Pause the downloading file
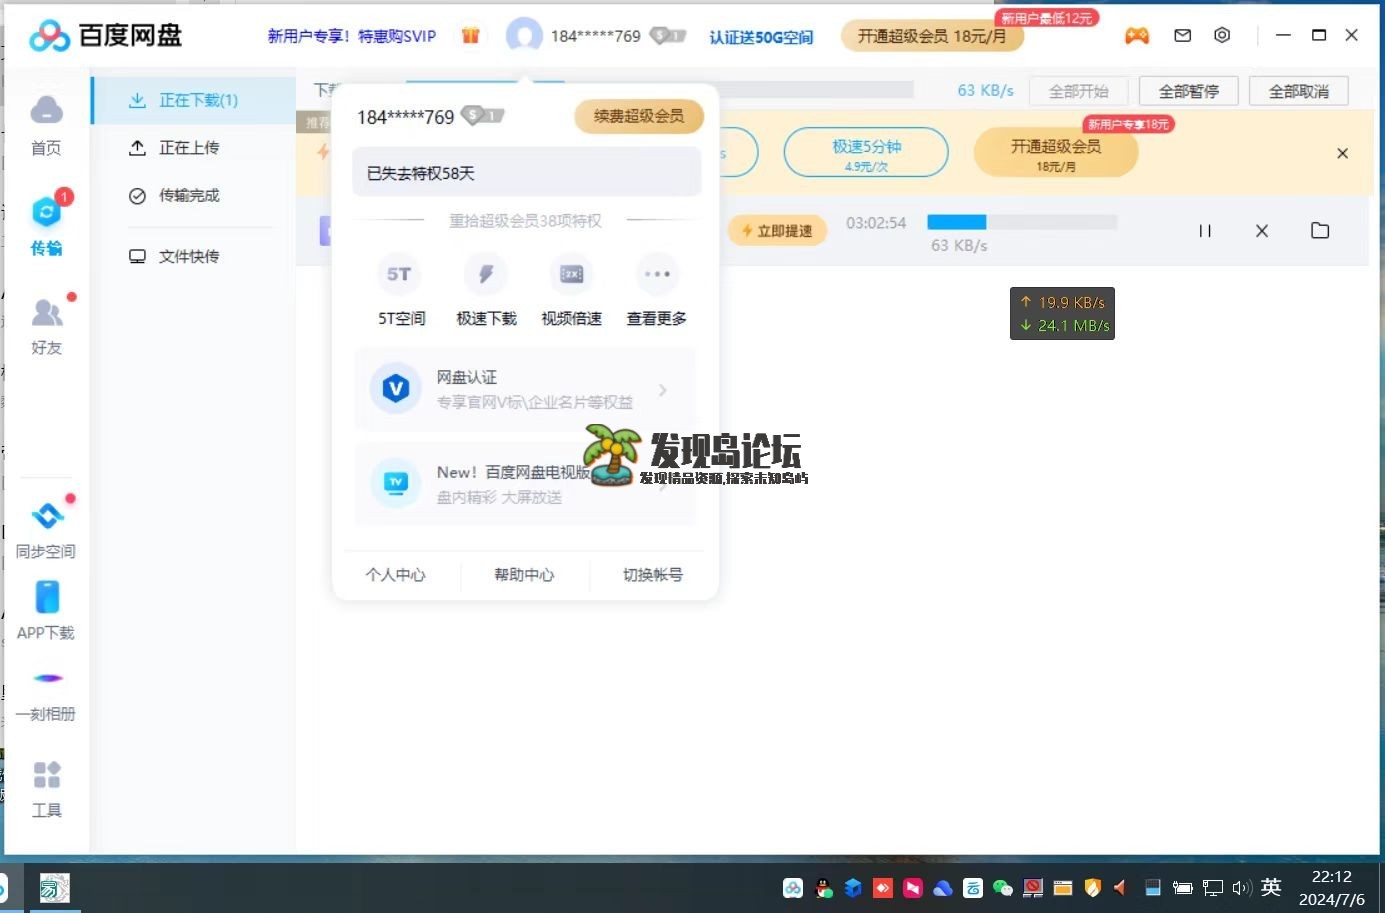Screen dimensions: 1385x913 click(1205, 231)
